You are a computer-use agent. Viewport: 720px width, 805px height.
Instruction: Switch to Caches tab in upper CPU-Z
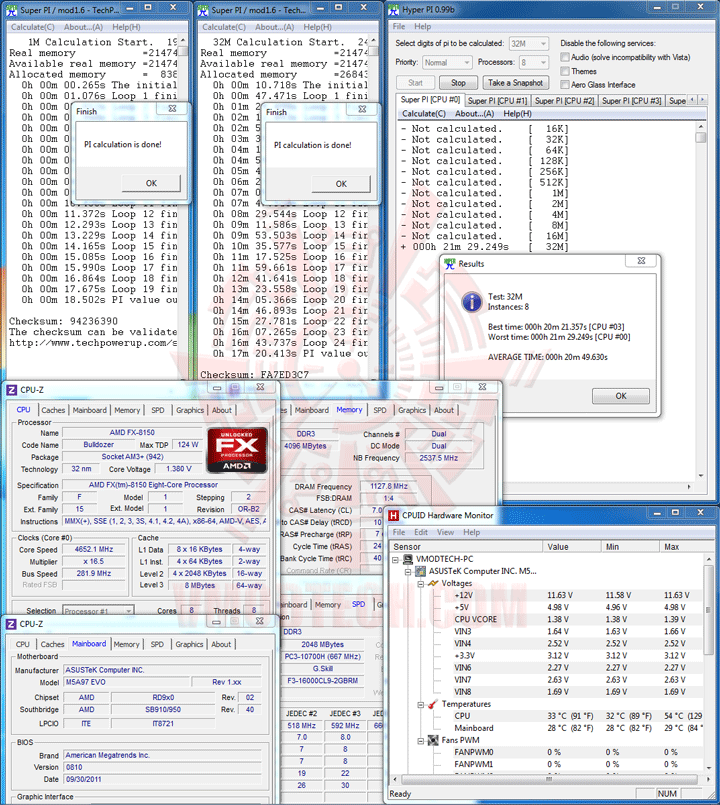pos(53,410)
